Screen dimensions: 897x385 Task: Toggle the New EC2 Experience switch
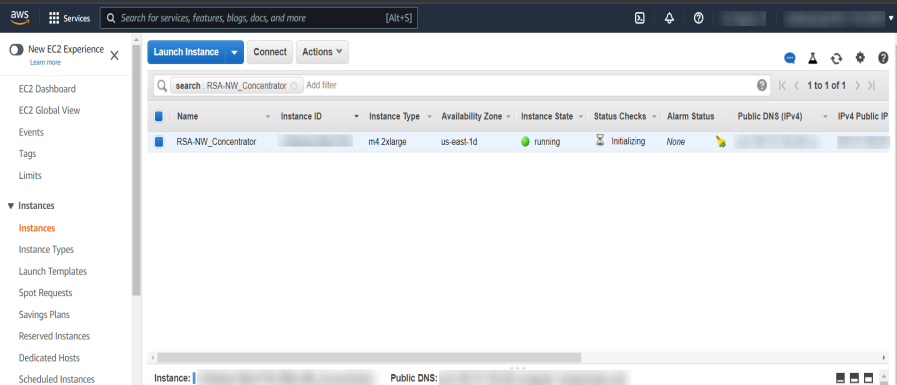coord(17,50)
